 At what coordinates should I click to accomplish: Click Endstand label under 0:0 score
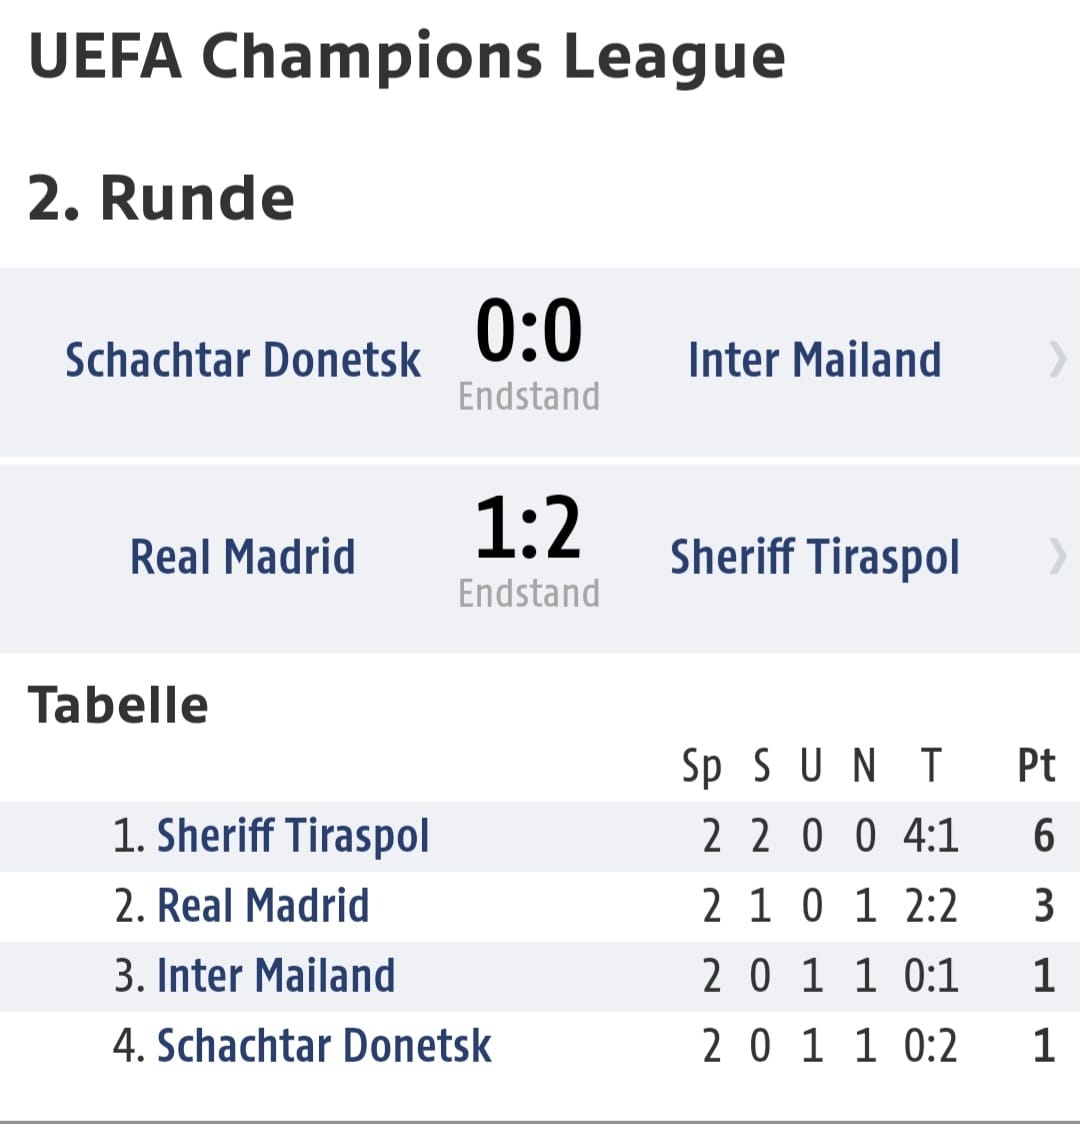[x=529, y=396]
